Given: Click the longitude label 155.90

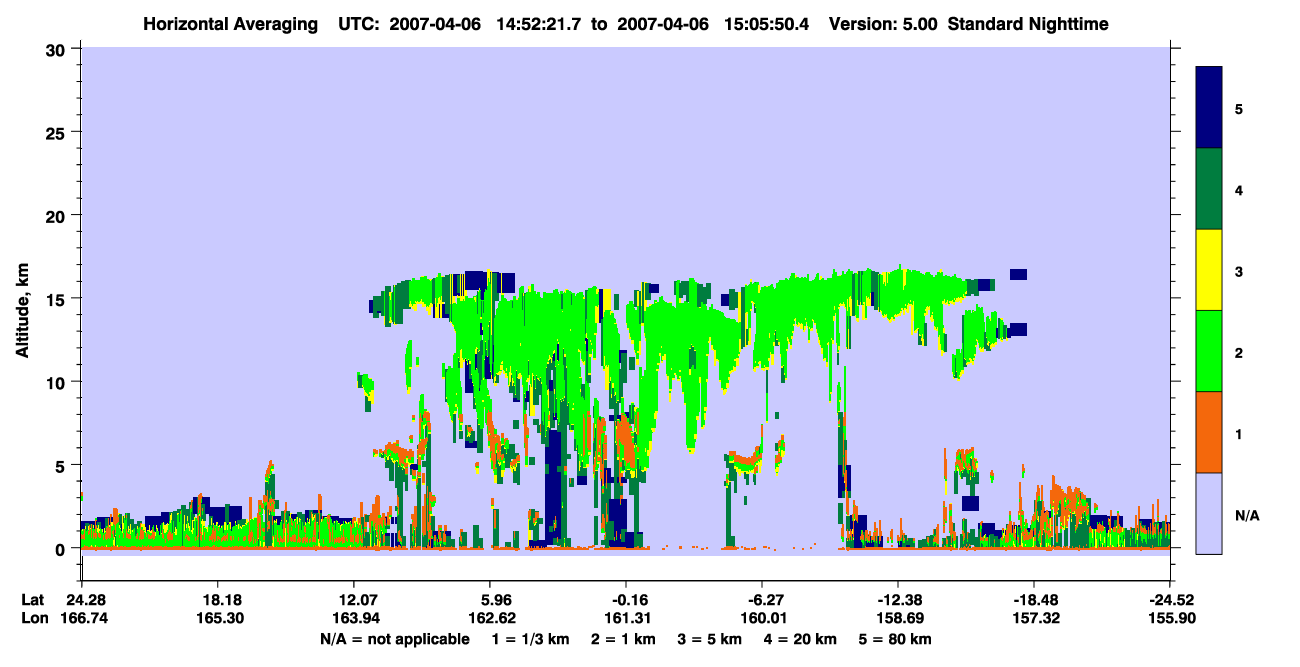Looking at the screenshot, I should [x=1170, y=618].
